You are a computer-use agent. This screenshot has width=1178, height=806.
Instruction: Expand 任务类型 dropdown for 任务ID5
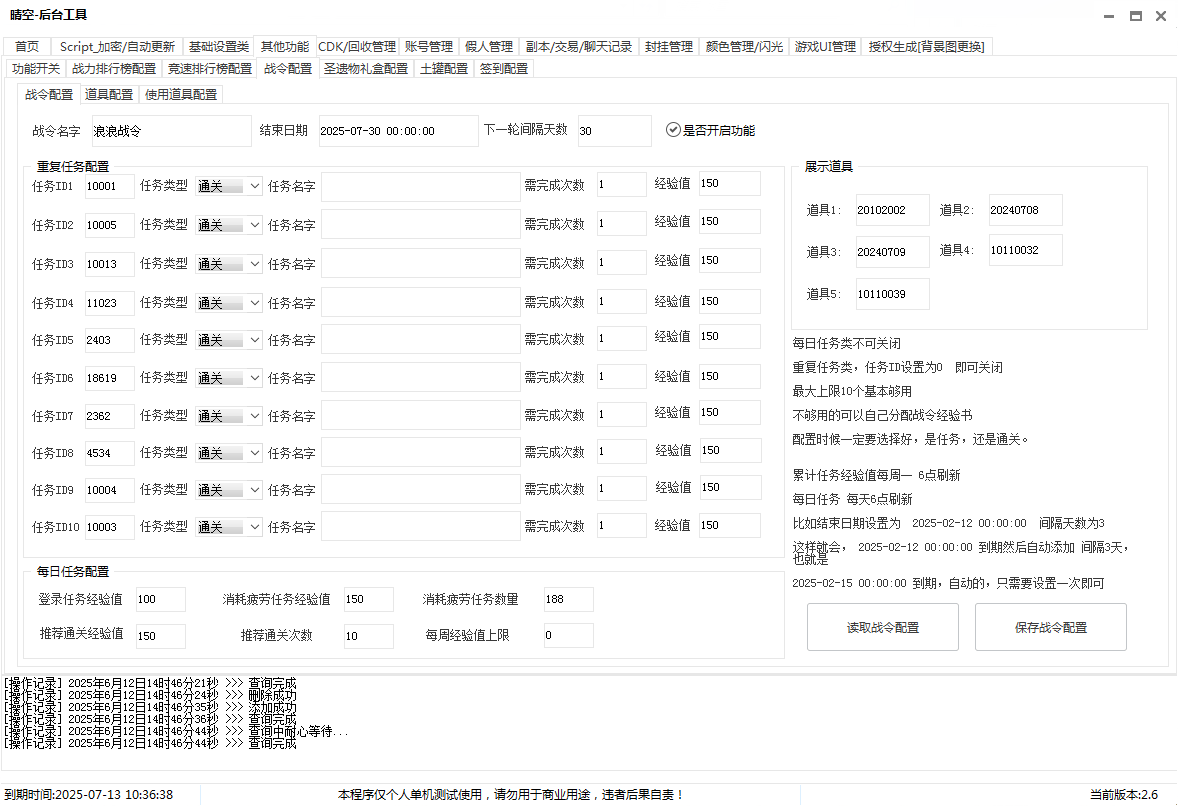click(x=228, y=340)
